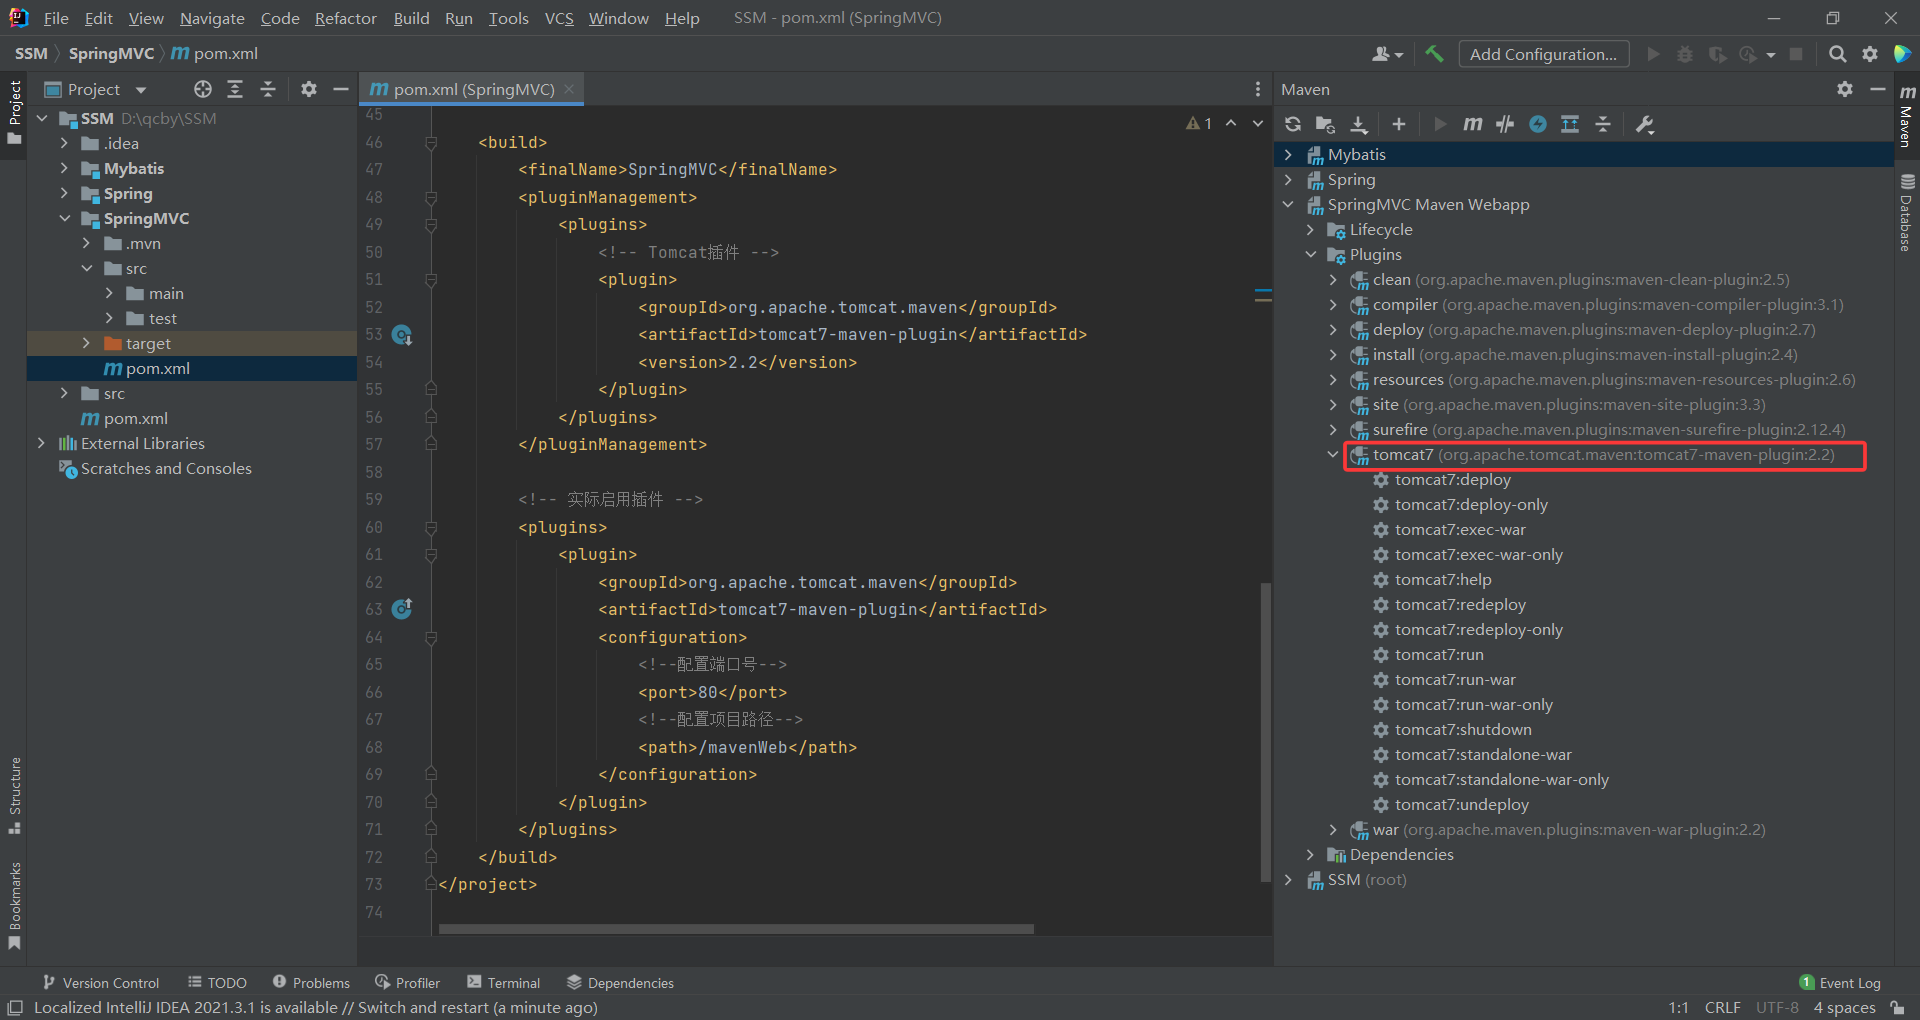This screenshot has height=1020, width=1920.
Task: Open Event Log
Action: click(x=1840, y=983)
